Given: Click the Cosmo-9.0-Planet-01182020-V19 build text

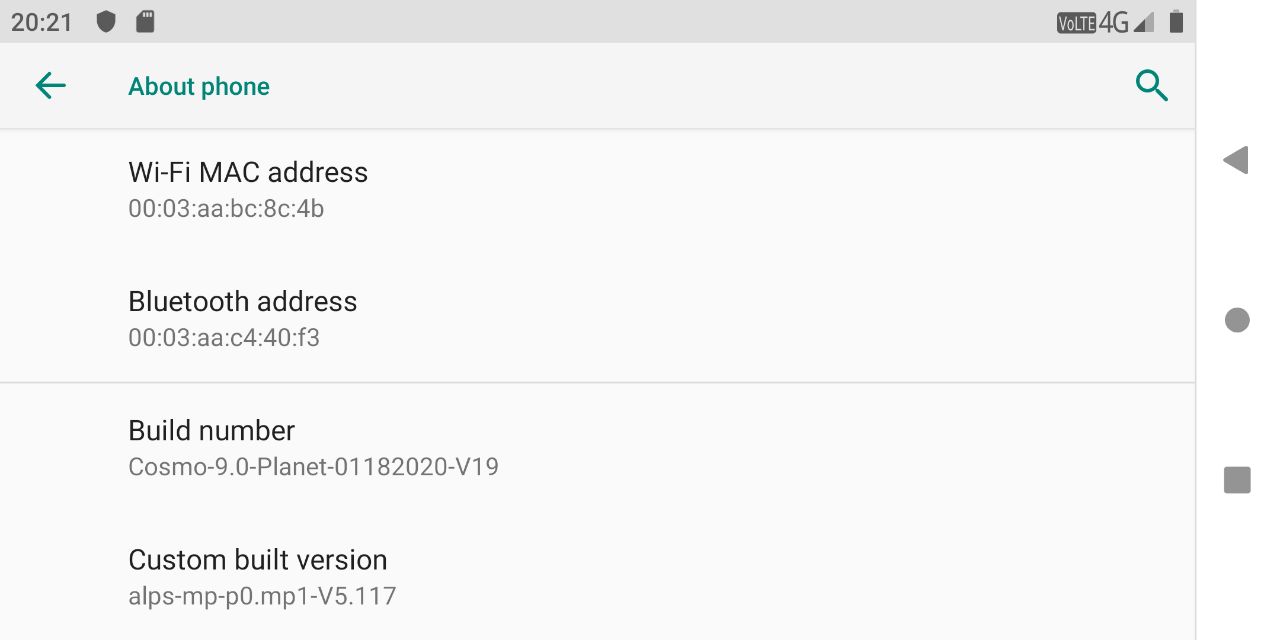Looking at the screenshot, I should click(313, 467).
